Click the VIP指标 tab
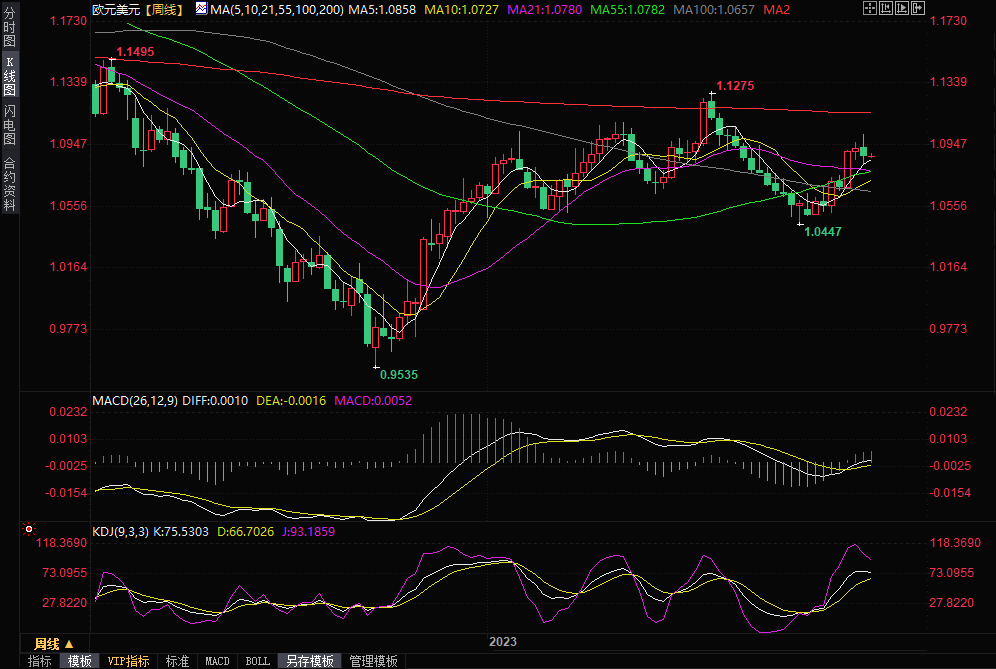The height and width of the screenshot is (669, 996). [x=128, y=661]
